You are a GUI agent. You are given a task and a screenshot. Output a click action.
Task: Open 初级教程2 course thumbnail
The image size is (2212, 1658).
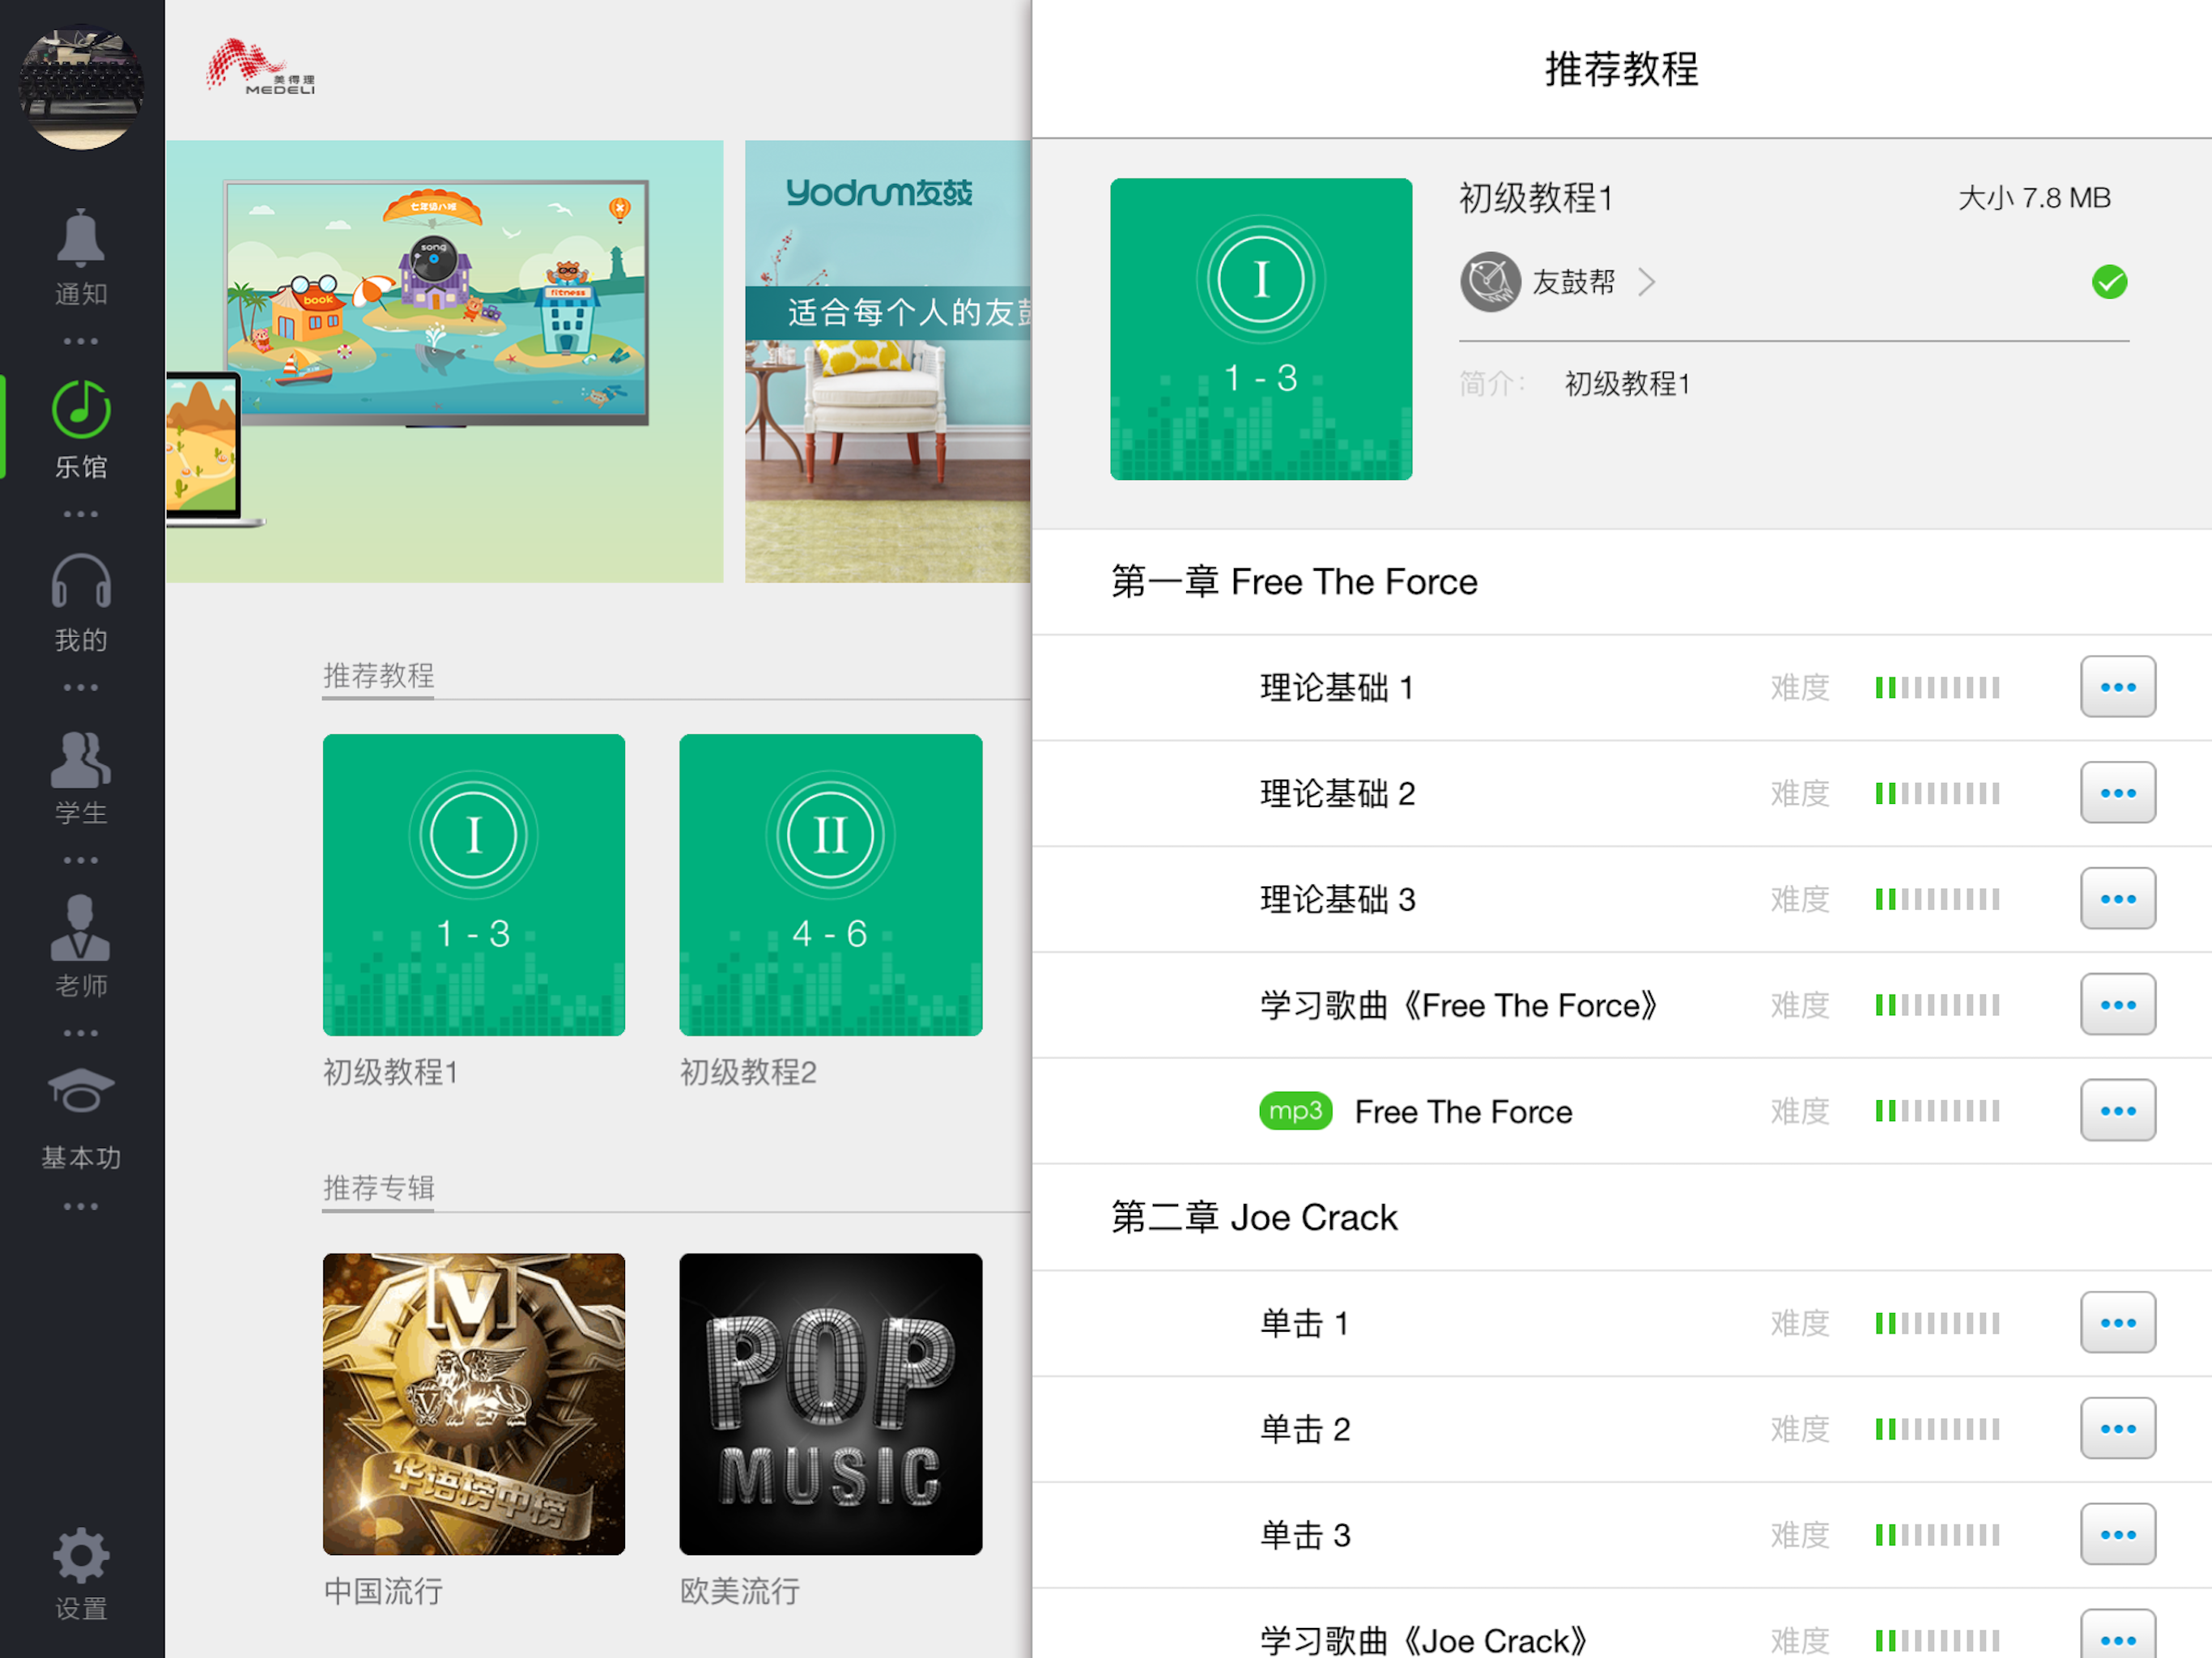tap(831, 885)
